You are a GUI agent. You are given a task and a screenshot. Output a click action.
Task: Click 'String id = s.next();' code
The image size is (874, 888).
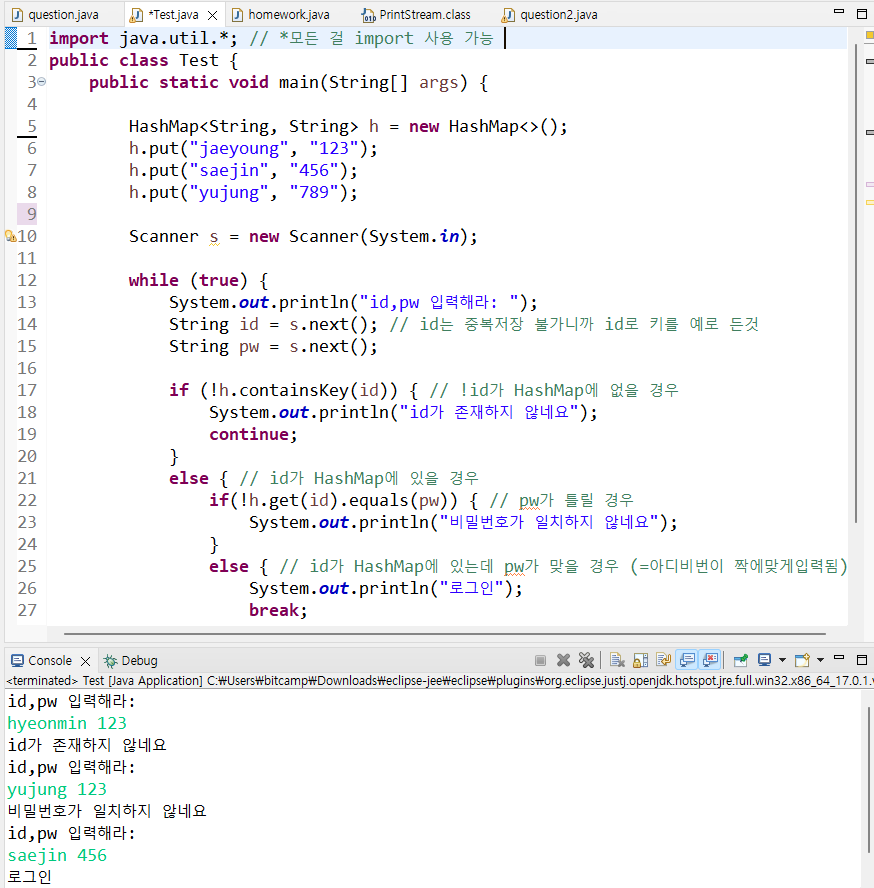273,325
